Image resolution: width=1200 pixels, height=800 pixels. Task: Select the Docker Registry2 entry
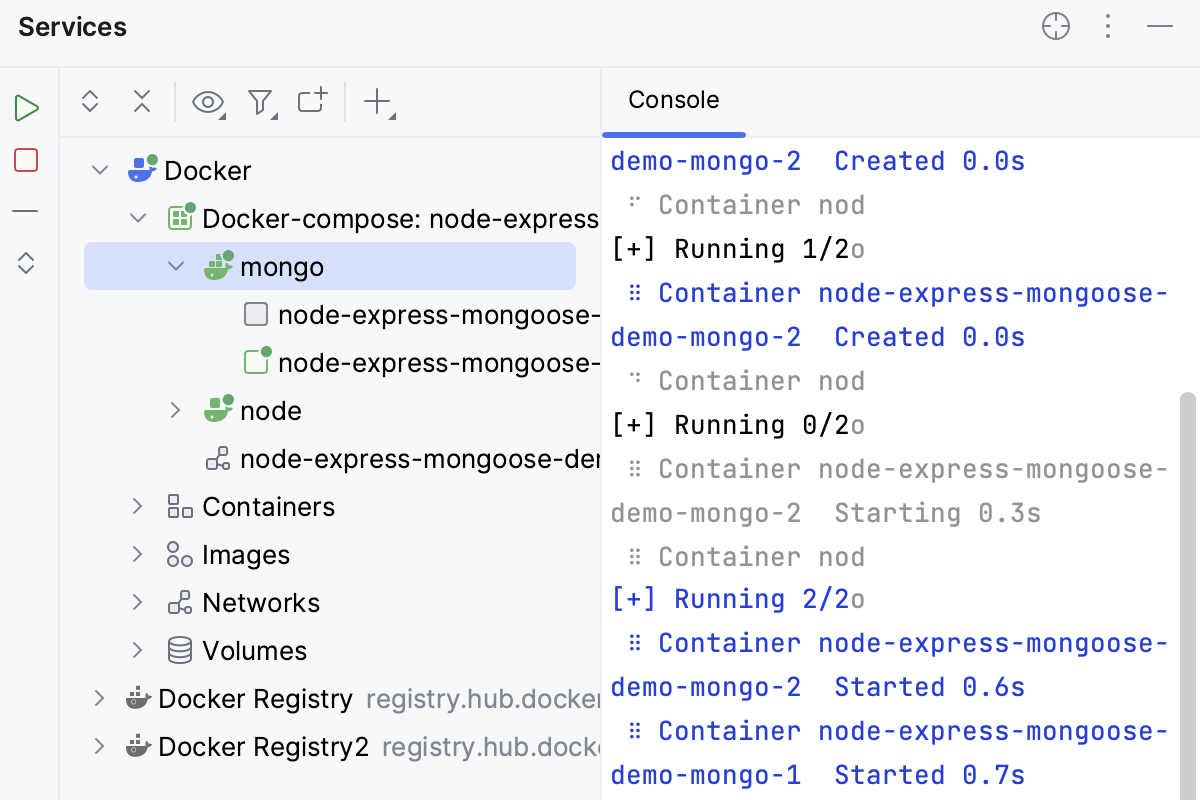(263, 747)
